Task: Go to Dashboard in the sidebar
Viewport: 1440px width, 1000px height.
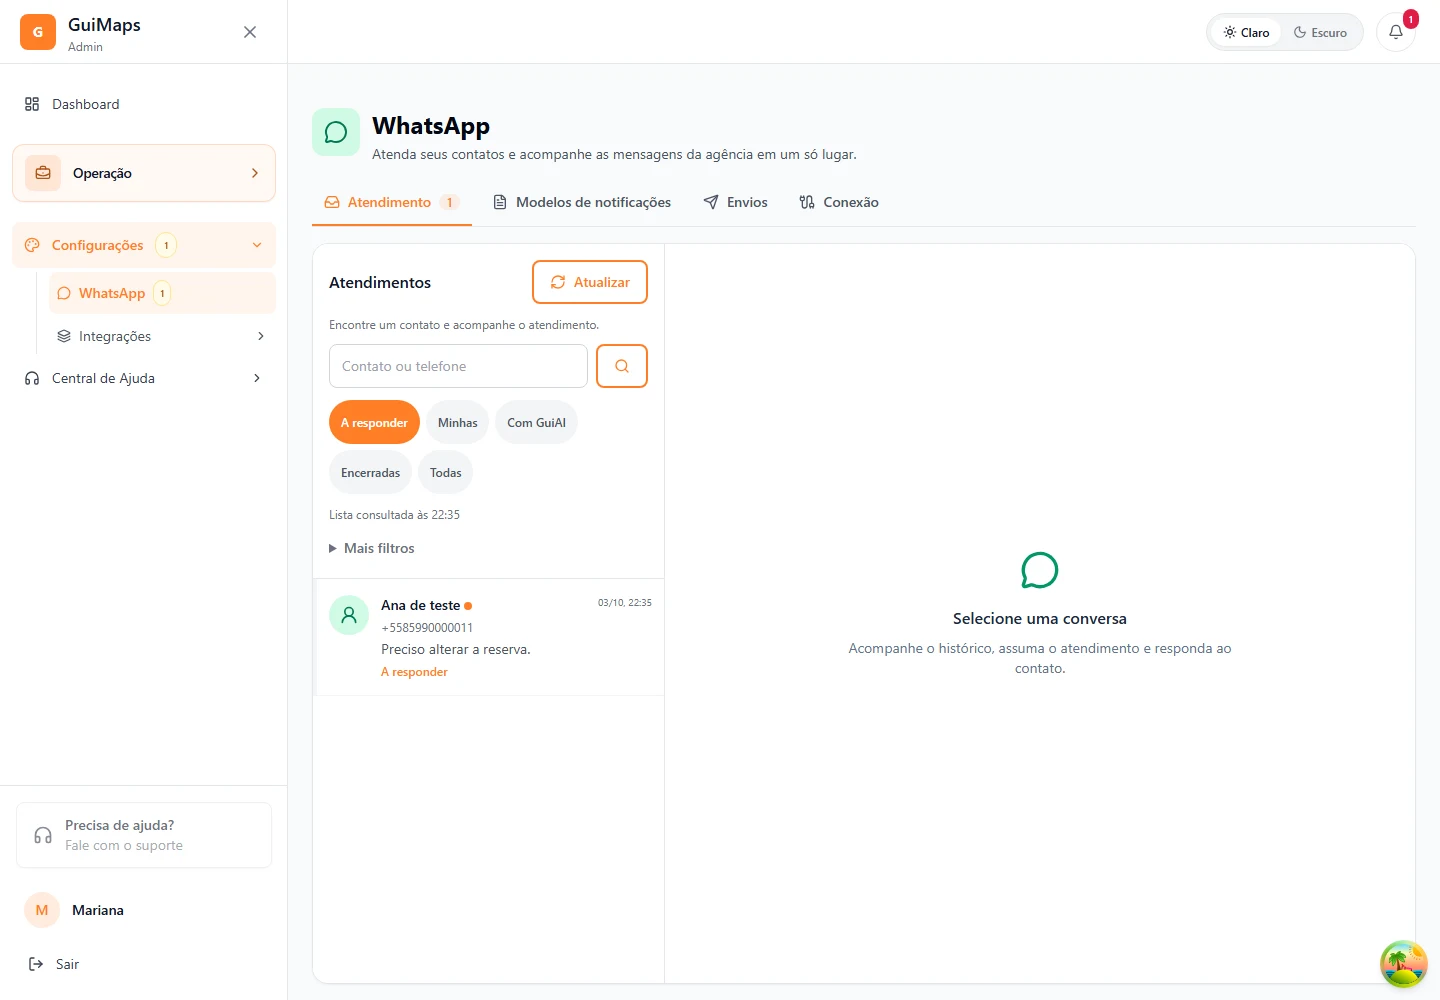Action: [x=144, y=104]
